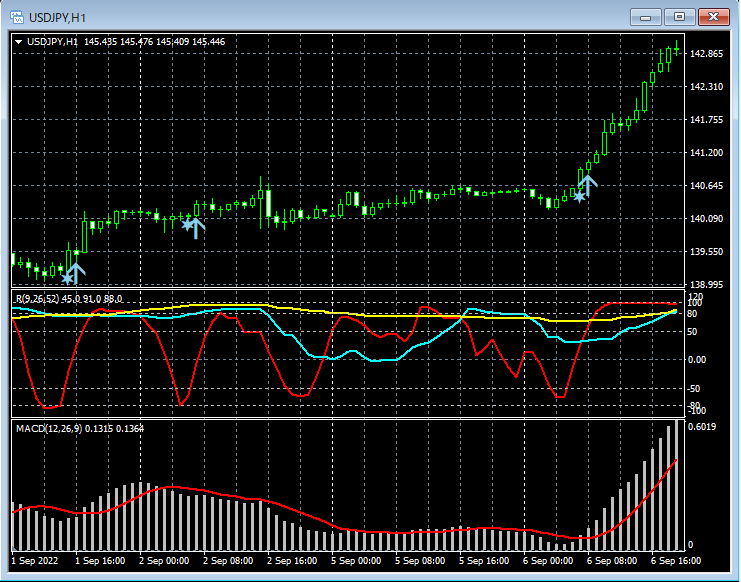741x582 pixels.
Task: Click the price level 138.995
Action: coord(707,284)
